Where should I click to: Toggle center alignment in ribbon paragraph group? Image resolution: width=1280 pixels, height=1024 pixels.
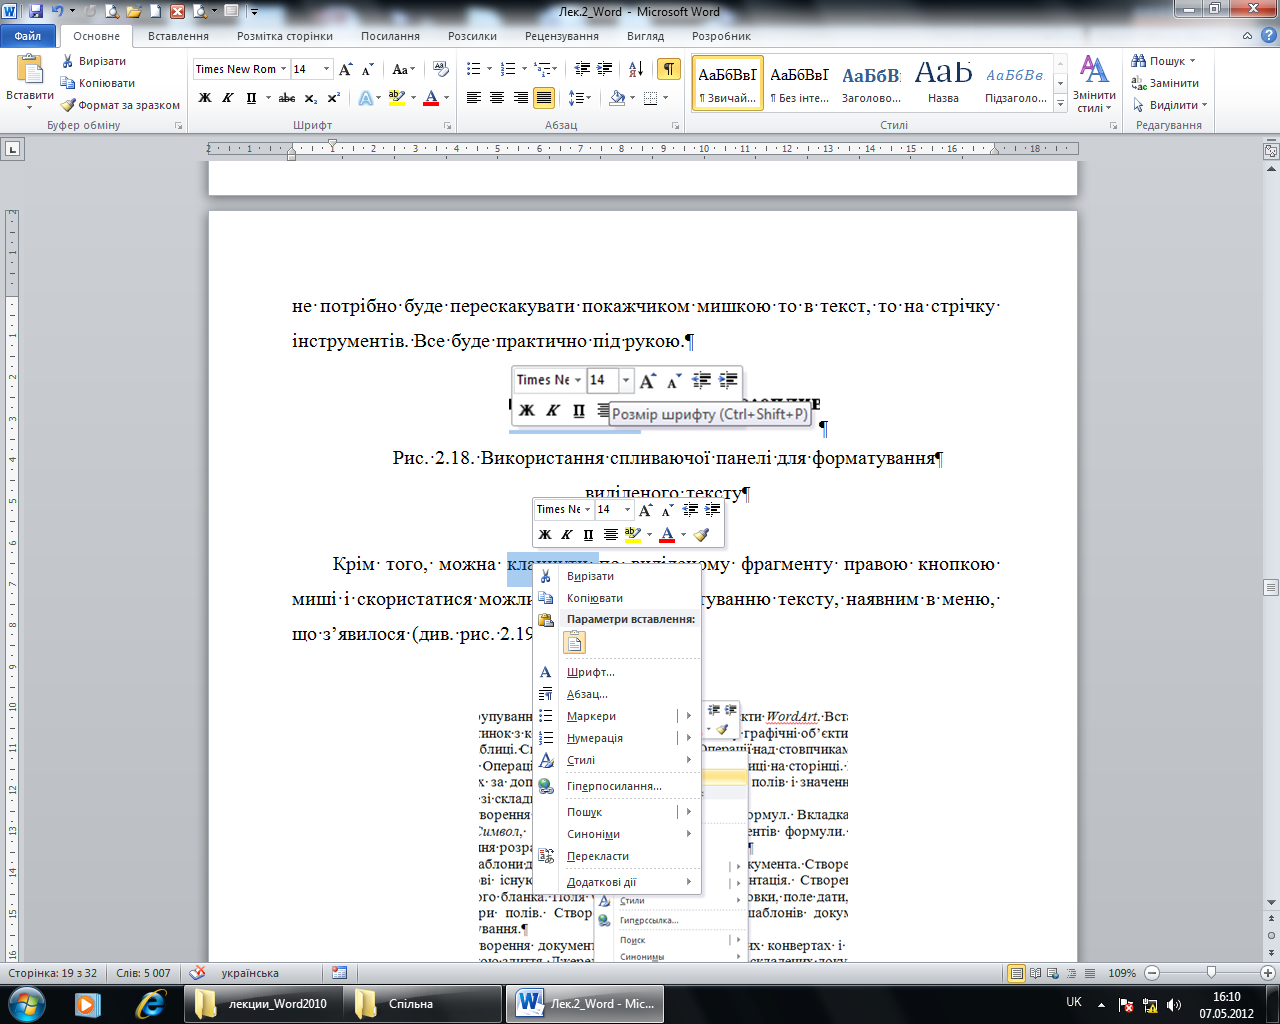[497, 98]
